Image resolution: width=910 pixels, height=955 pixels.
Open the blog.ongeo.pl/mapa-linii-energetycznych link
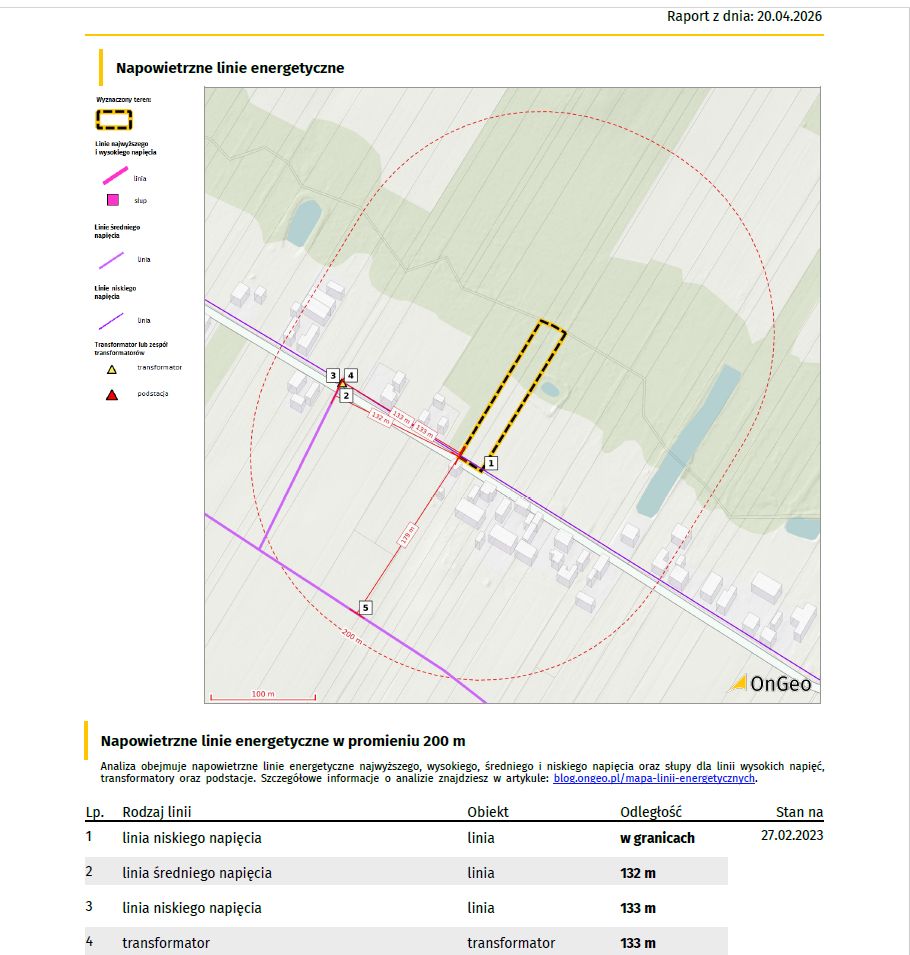(x=654, y=778)
